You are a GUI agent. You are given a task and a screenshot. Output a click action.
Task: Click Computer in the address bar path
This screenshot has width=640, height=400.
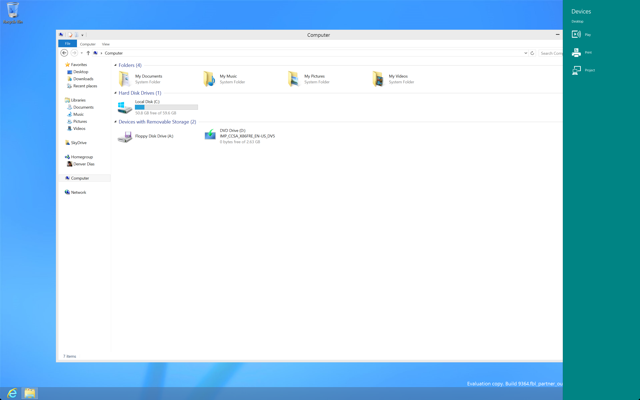113,53
